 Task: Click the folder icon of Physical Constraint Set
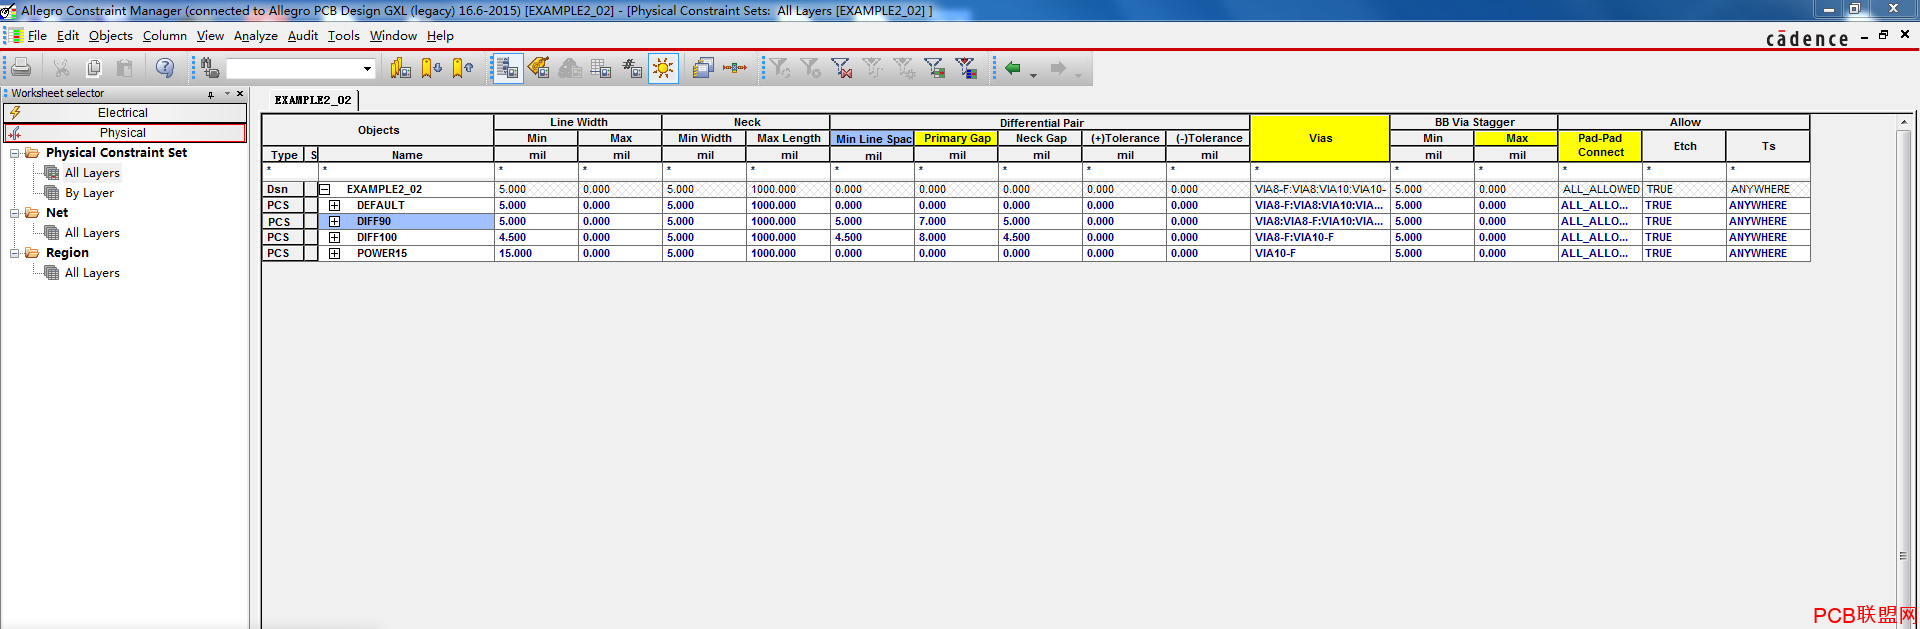point(32,153)
